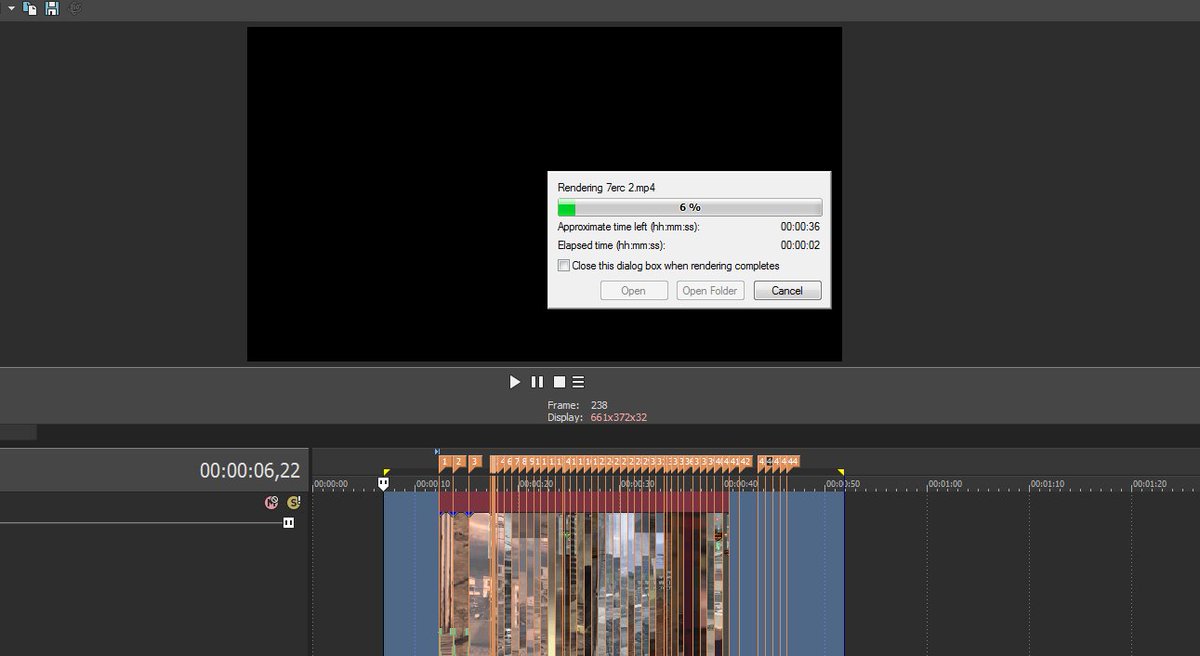The height and width of the screenshot is (656, 1200).
Task: Select timeline marker 1
Action: 445,462
